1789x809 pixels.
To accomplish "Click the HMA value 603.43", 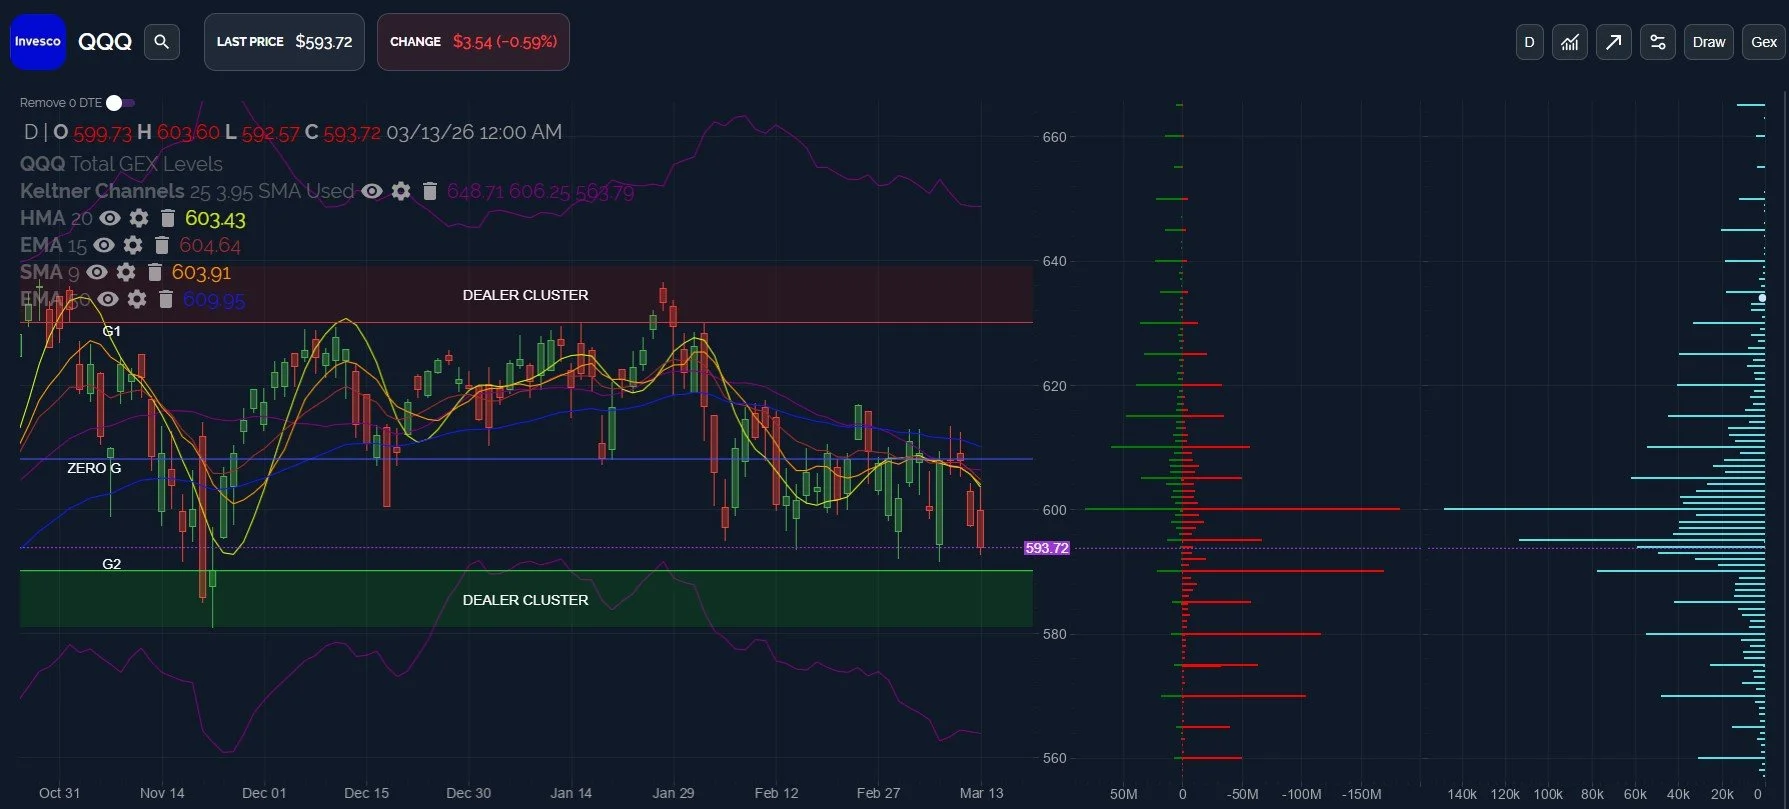I will [x=215, y=218].
